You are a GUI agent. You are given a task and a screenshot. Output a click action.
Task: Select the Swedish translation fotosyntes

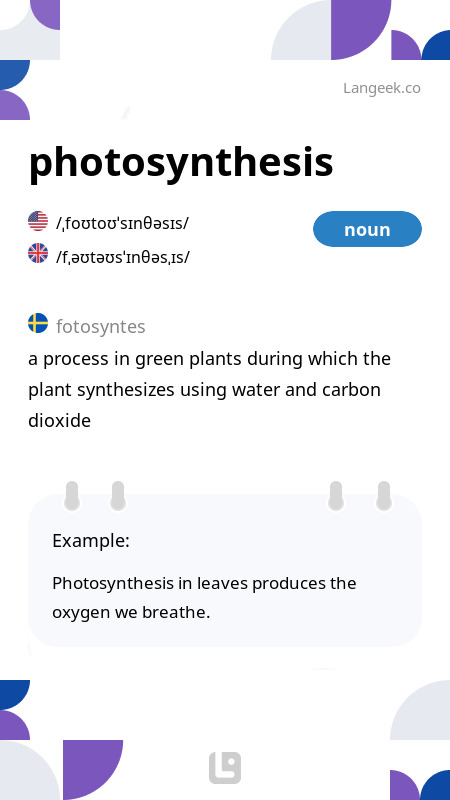(x=101, y=327)
